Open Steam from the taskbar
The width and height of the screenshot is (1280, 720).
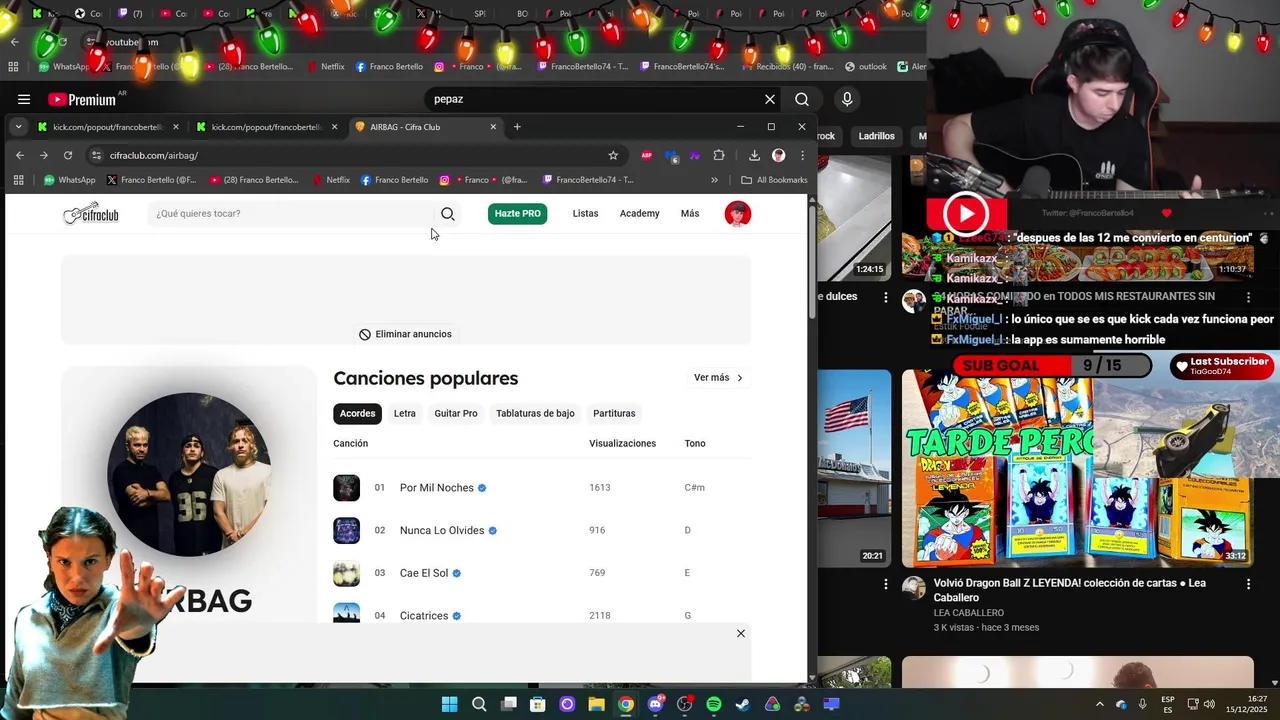pos(743,704)
